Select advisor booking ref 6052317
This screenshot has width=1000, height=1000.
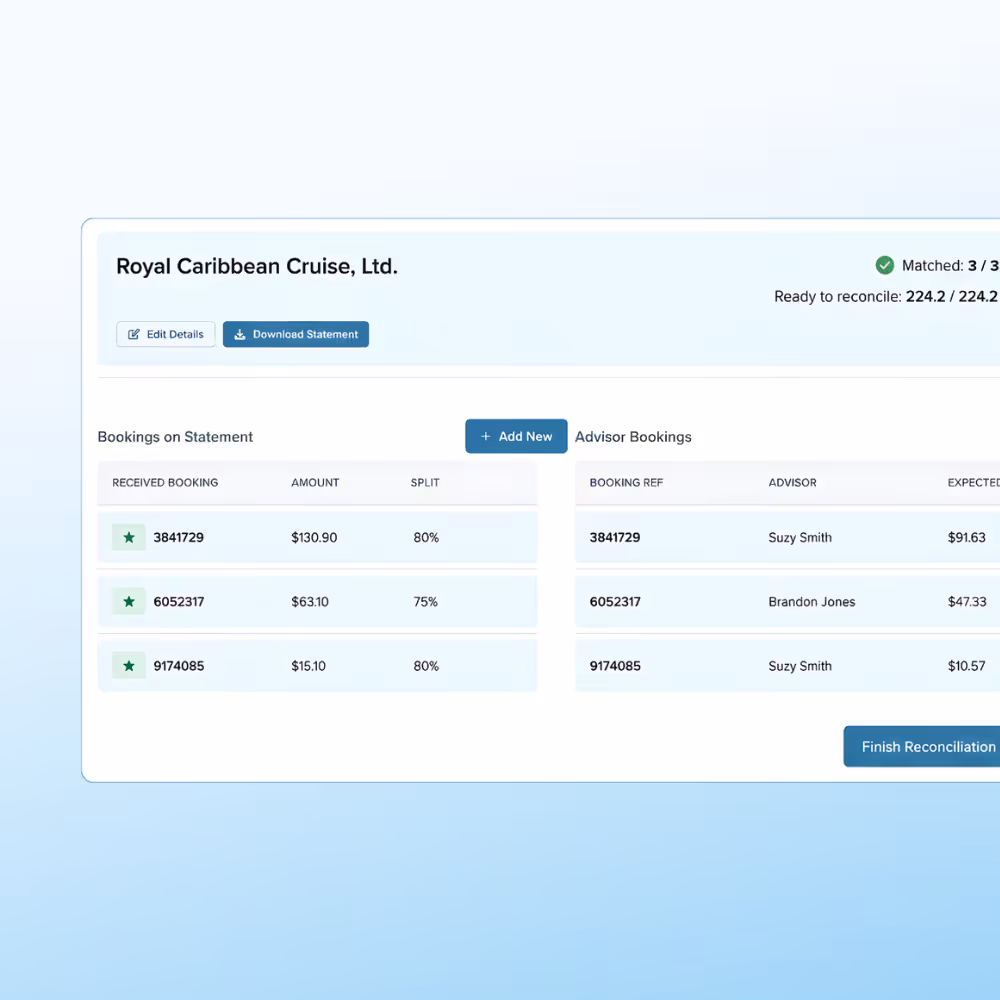(615, 601)
